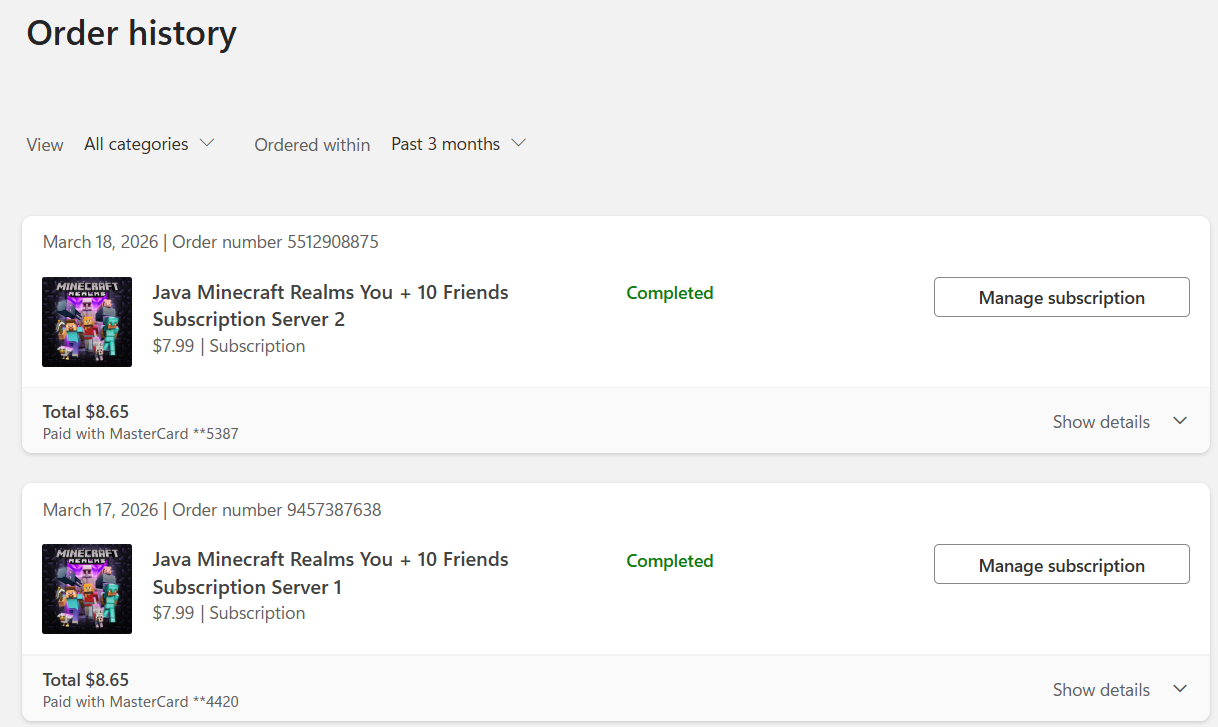
Task: Expand Show details for March 18 order
Action: 1120,422
